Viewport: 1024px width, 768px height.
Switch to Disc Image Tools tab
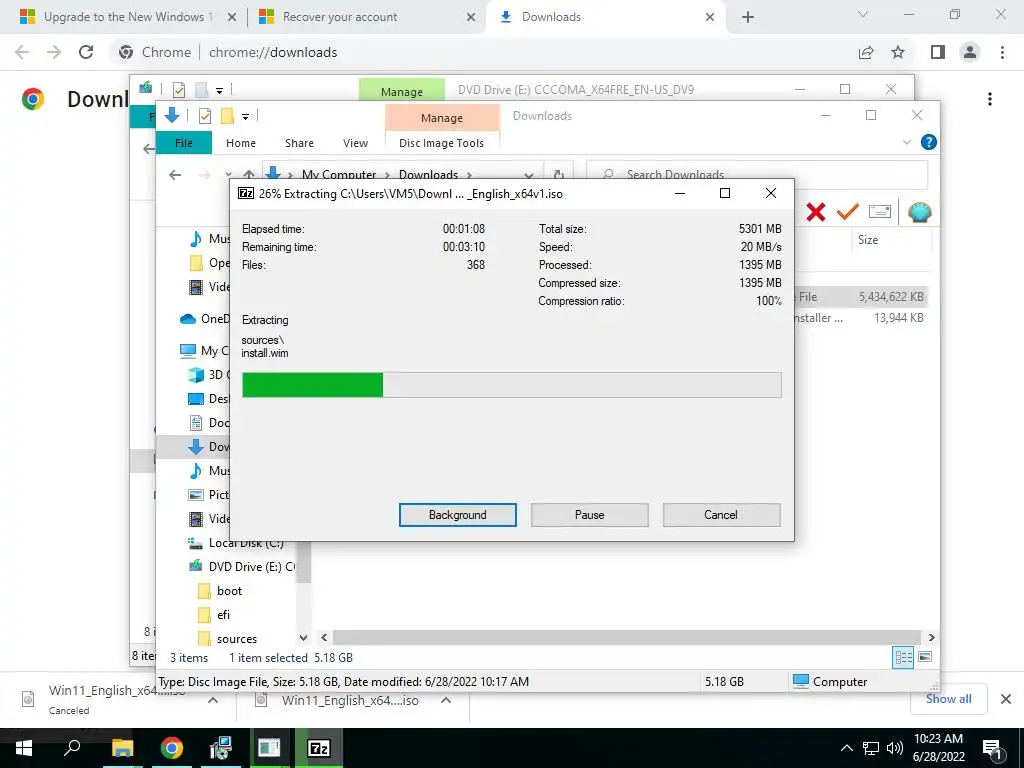pos(441,143)
